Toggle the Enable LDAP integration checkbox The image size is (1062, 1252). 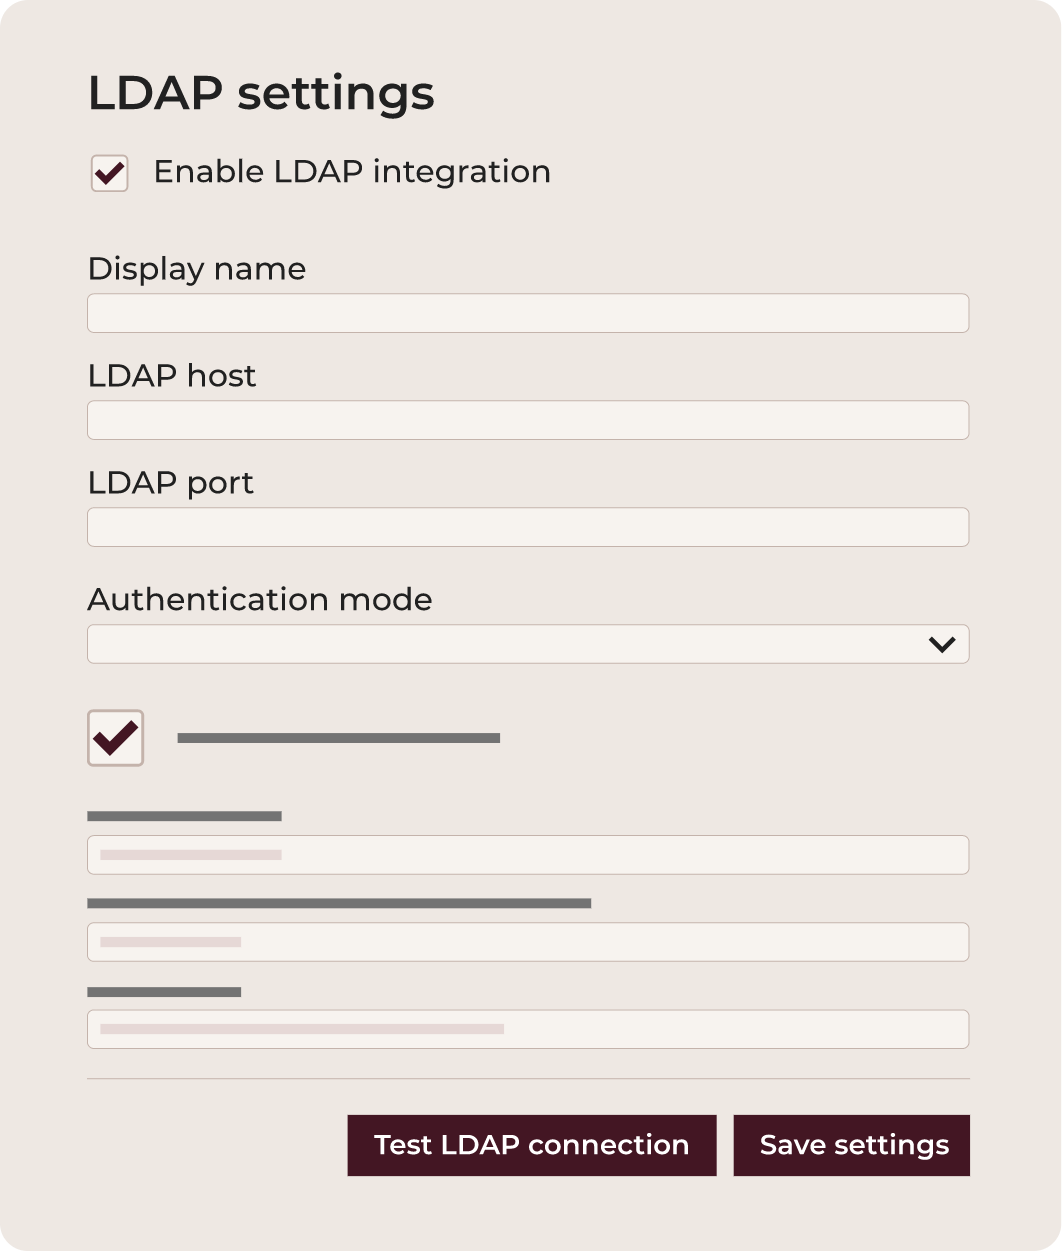(x=108, y=174)
